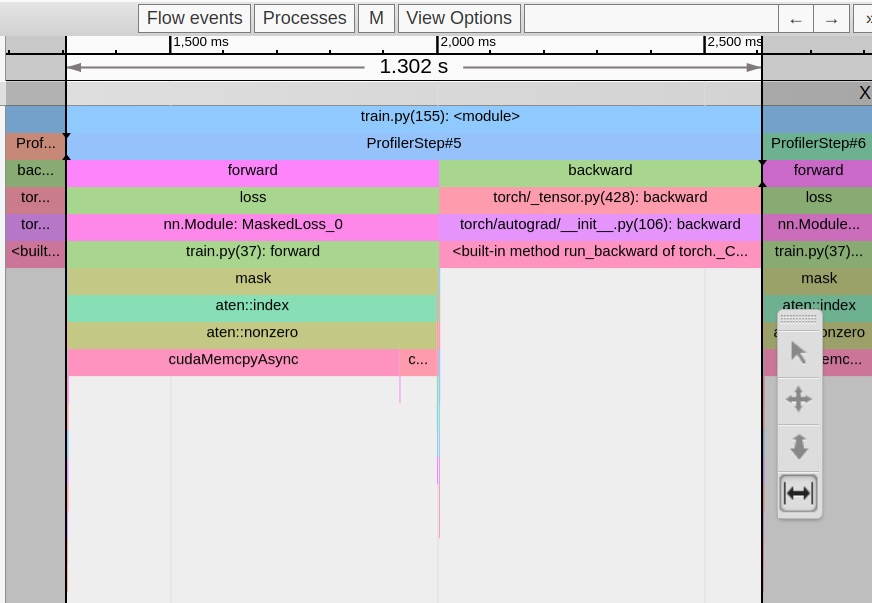The width and height of the screenshot is (872, 603).
Task: Toggle the timing measurement tool
Action: click(x=799, y=493)
